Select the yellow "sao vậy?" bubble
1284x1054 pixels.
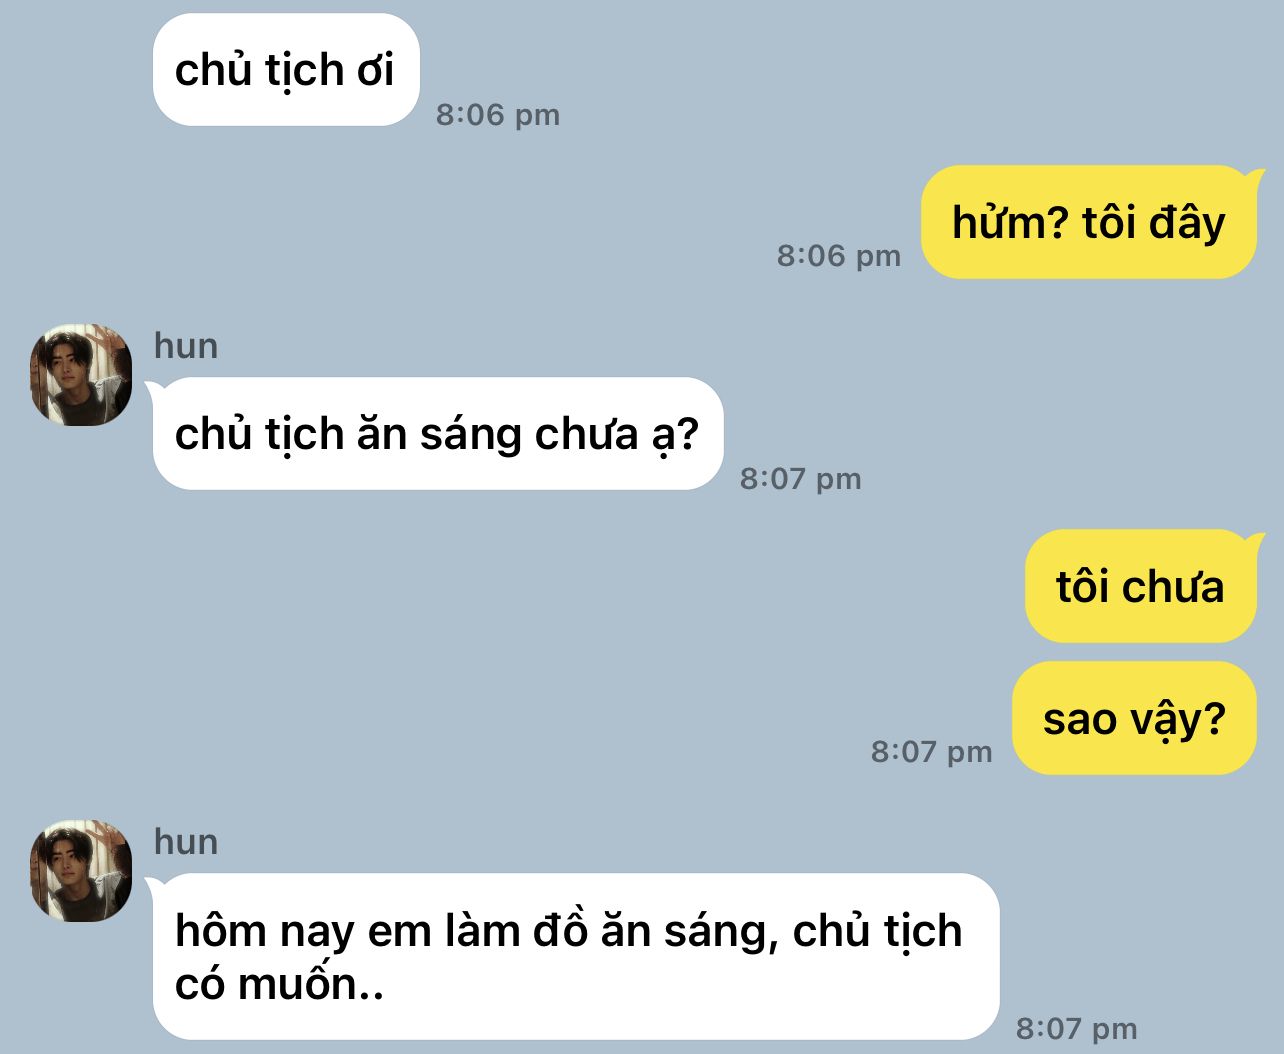click(1134, 718)
